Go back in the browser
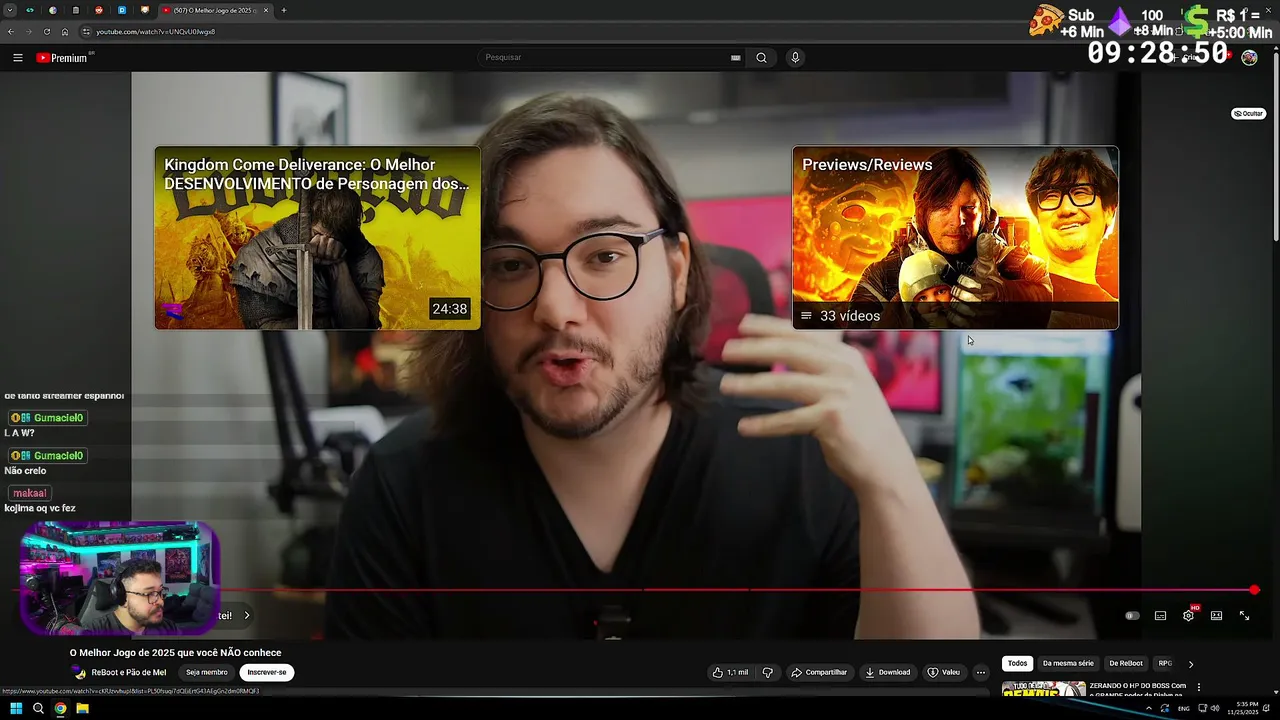 pos(11,32)
